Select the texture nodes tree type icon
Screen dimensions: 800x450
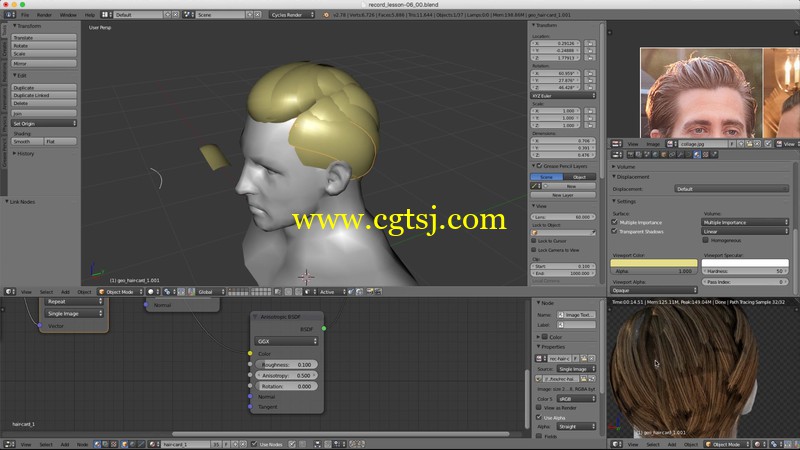pyautogui.click(x=113, y=444)
